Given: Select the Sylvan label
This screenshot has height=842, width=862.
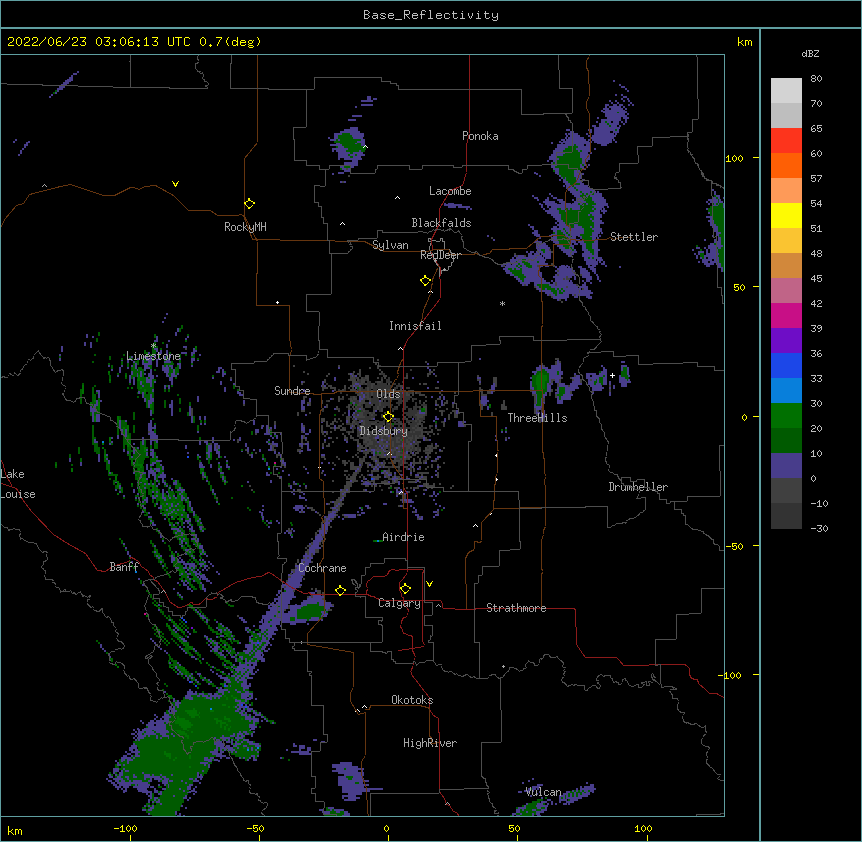Looking at the screenshot, I should pyautogui.click(x=390, y=245).
